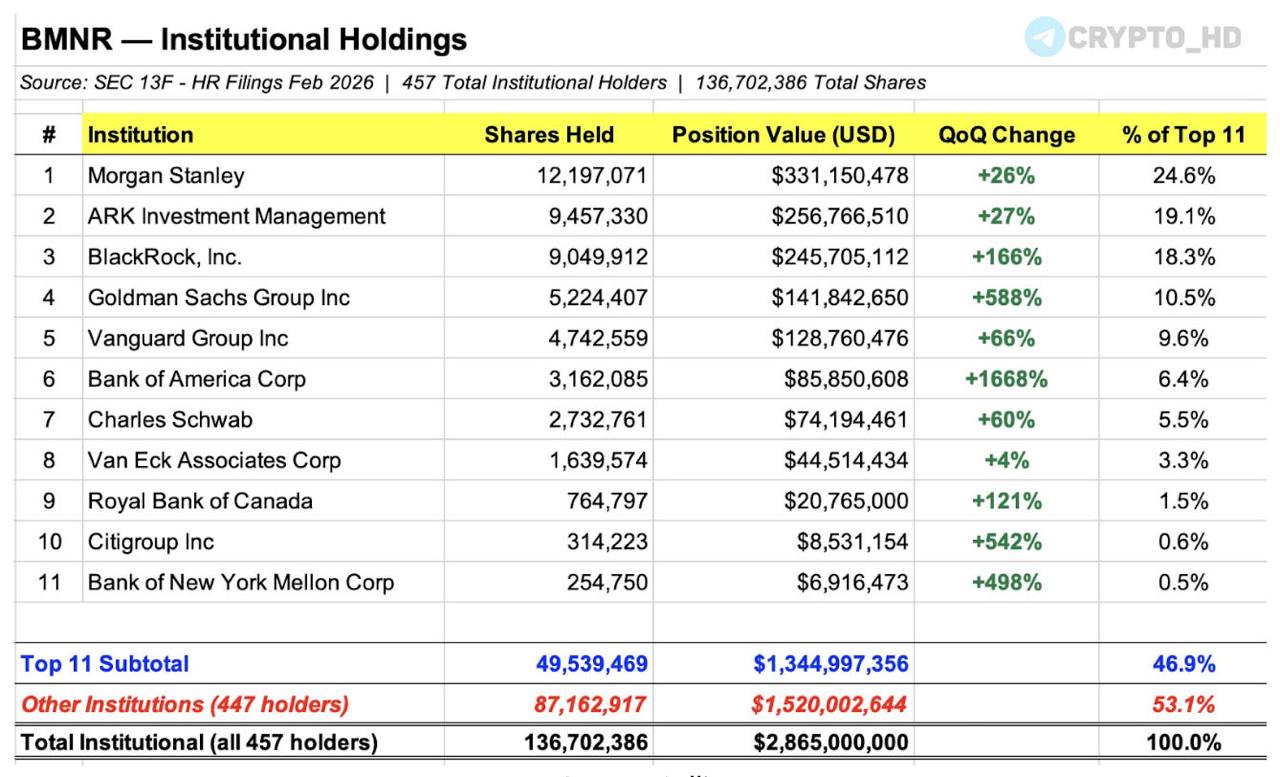Click Vanguard position value $128,760,476
This screenshot has width=1280, height=777.
click(x=839, y=339)
